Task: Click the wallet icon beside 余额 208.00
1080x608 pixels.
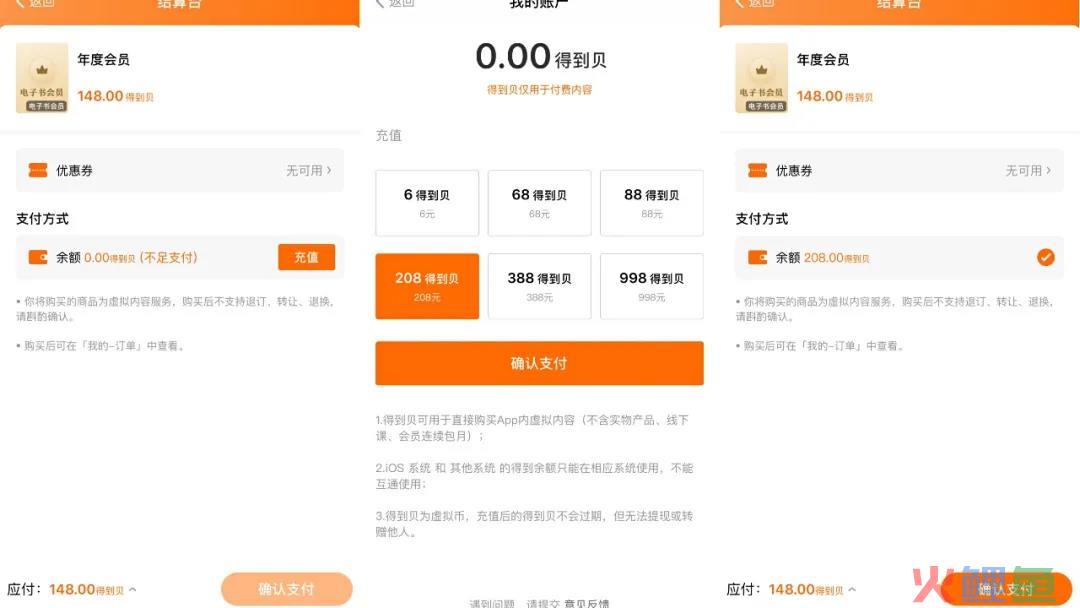Action: pos(758,258)
